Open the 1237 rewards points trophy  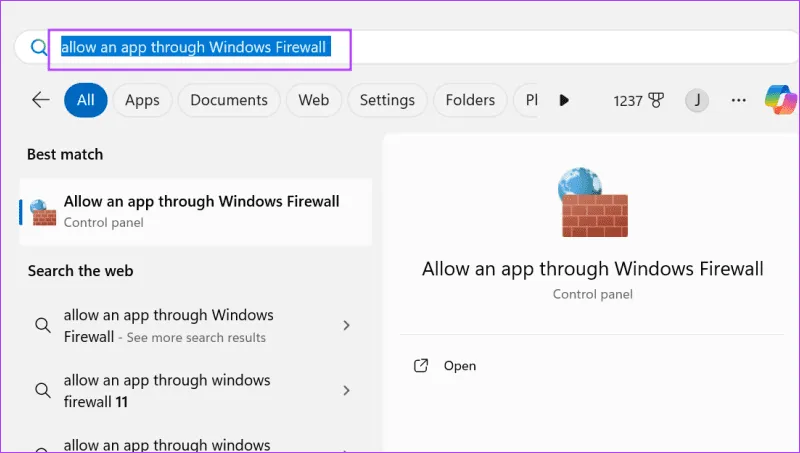coord(638,100)
